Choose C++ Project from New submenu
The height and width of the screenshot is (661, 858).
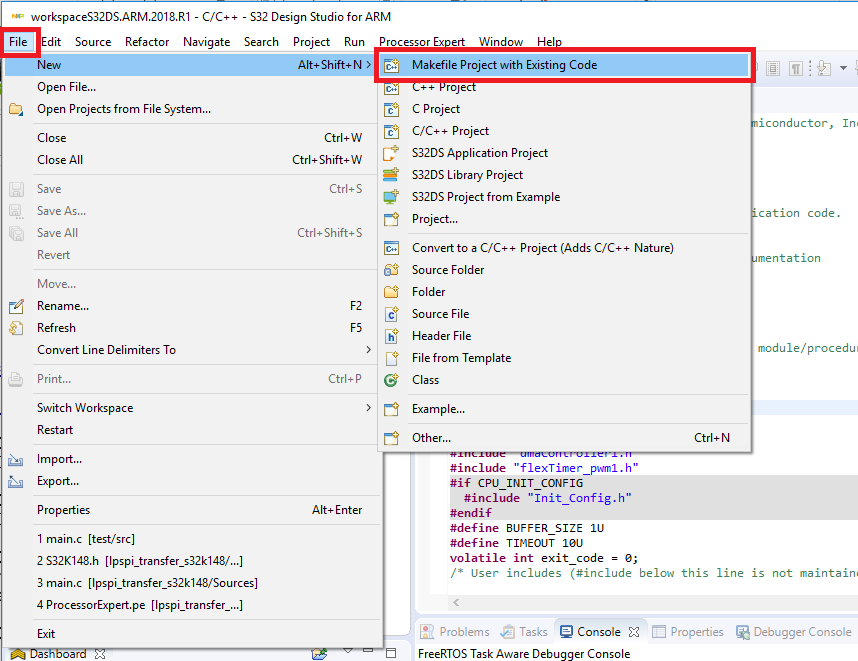[565, 87]
